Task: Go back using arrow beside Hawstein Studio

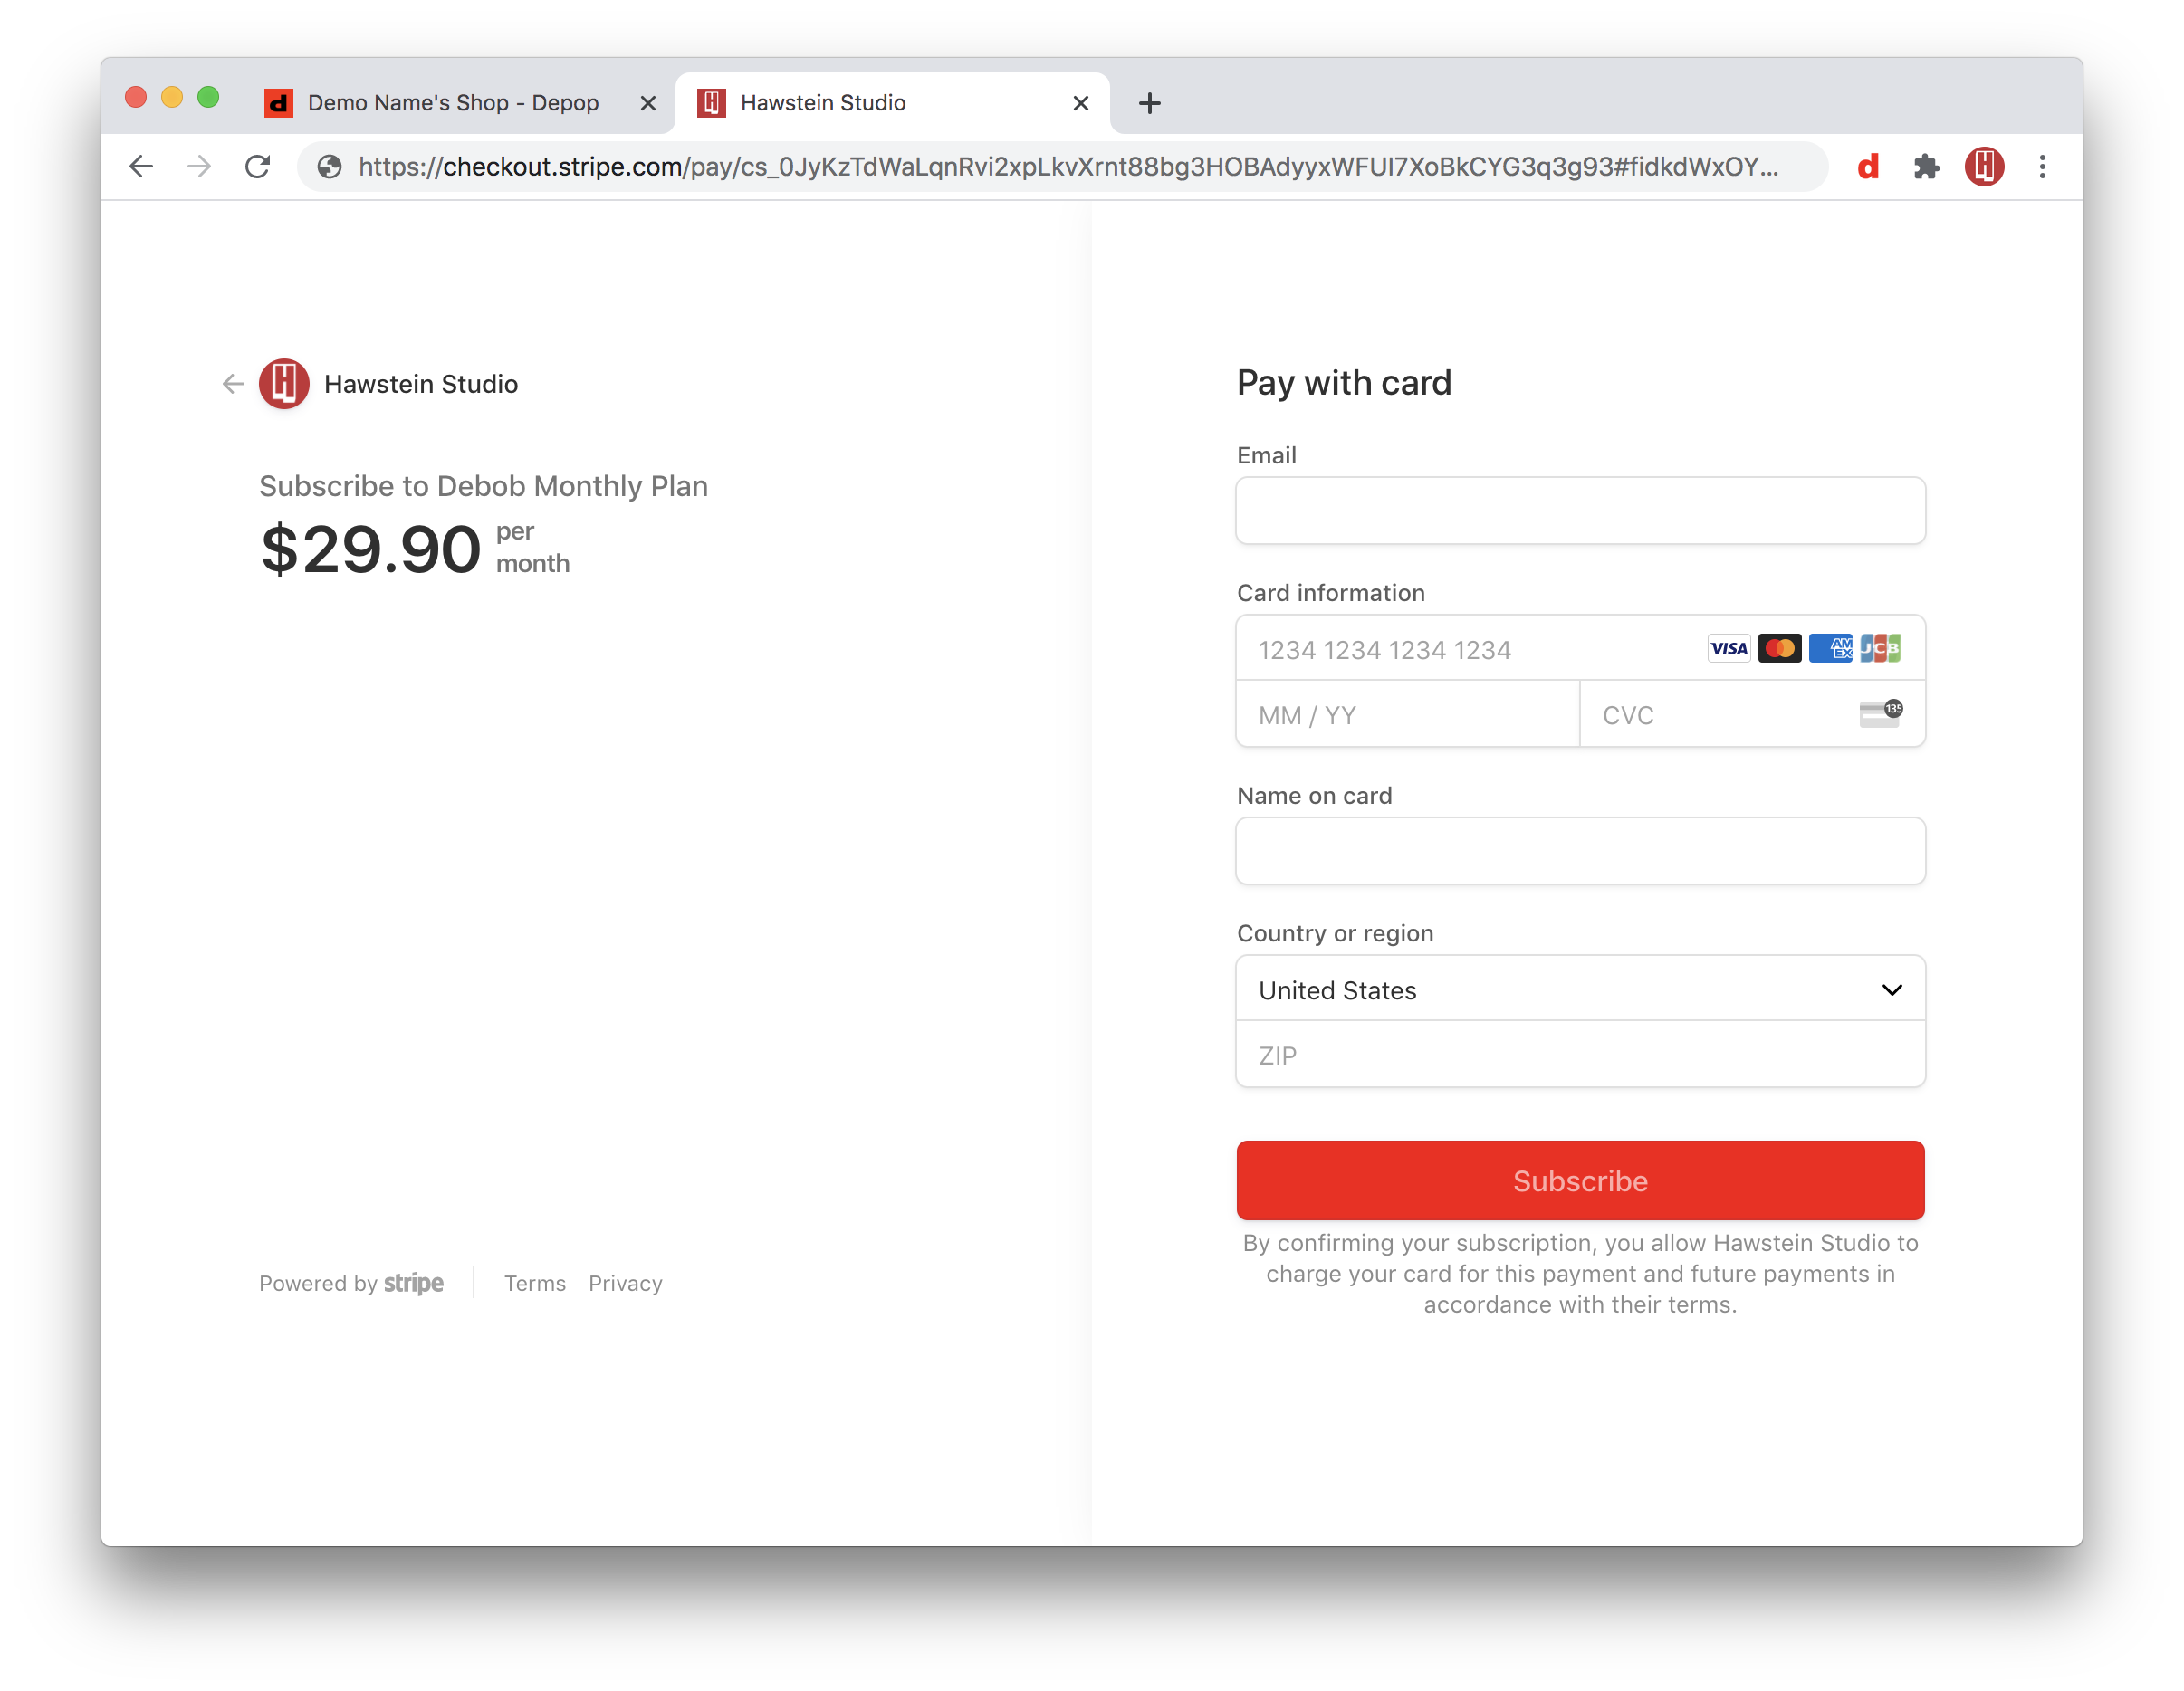Action: click(233, 384)
